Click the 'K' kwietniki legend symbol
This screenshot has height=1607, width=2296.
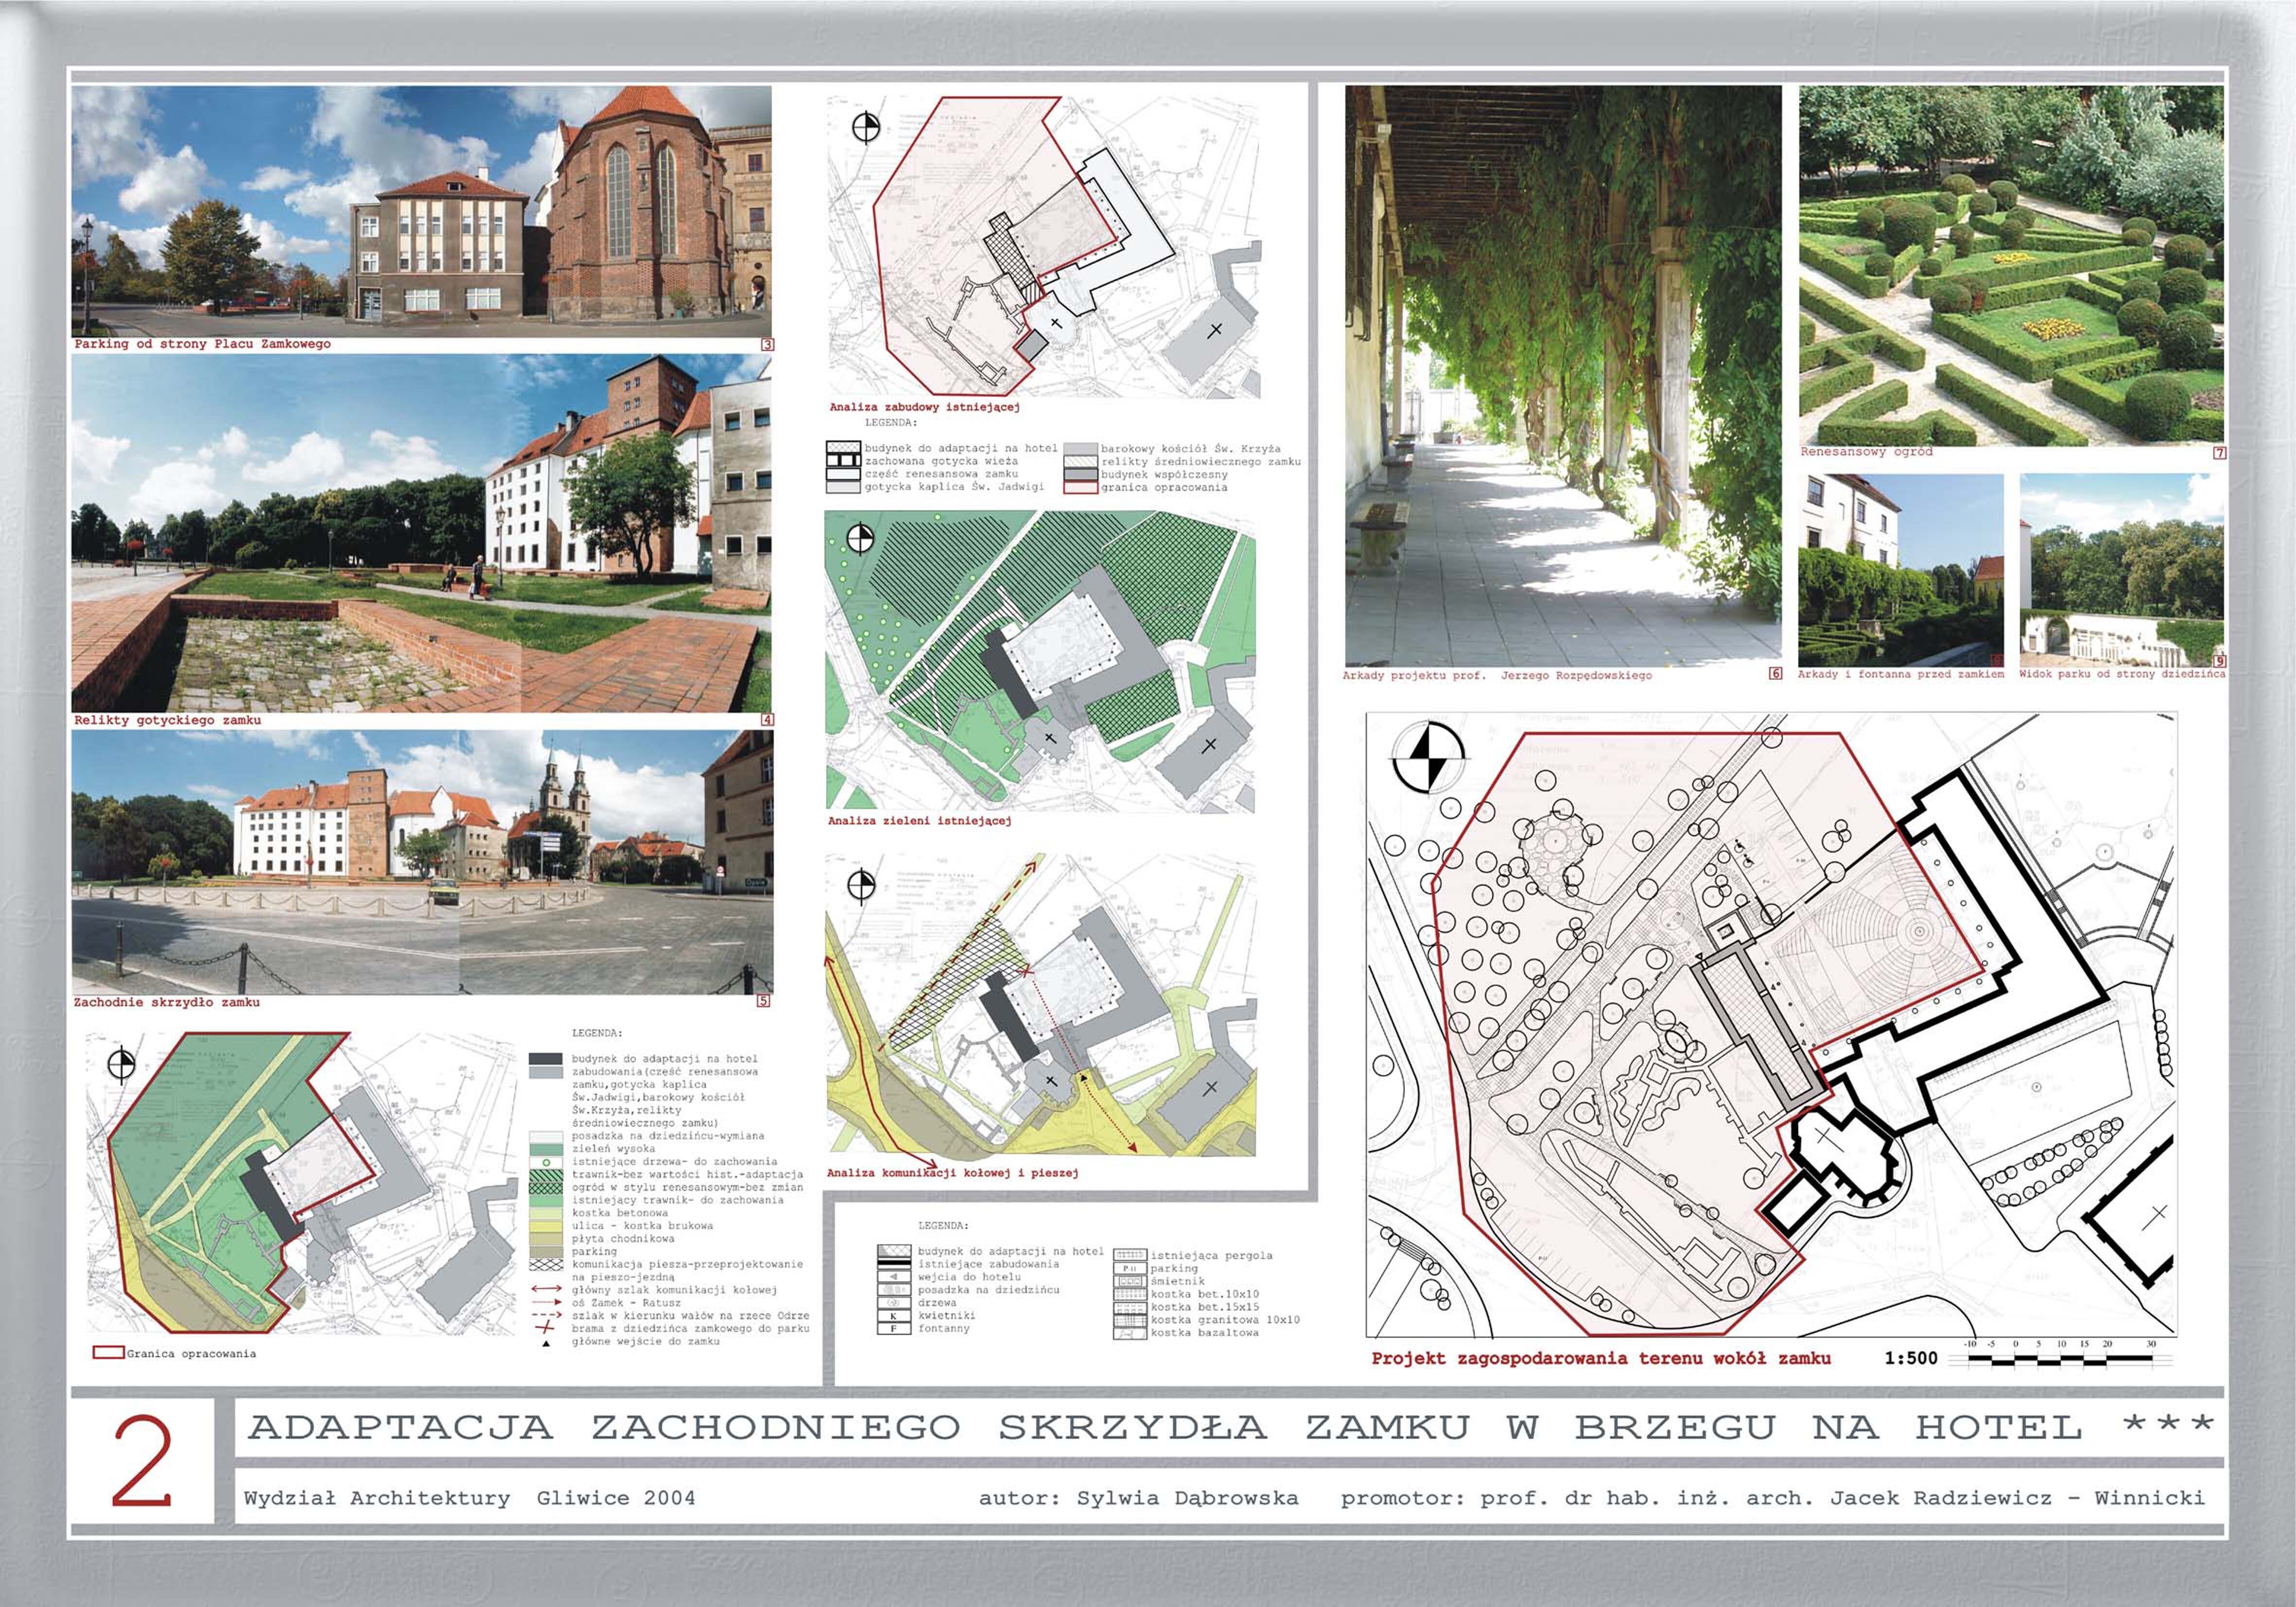point(894,1316)
